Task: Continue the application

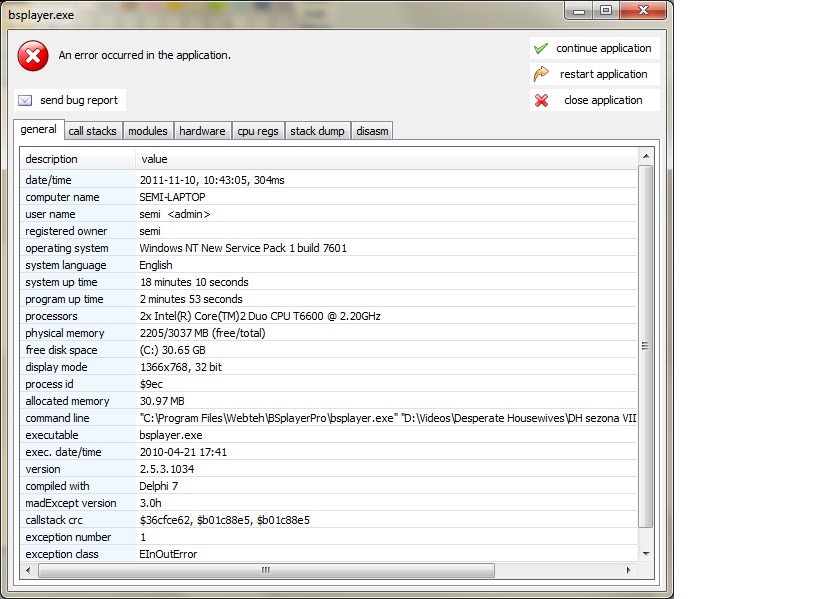Action: (x=594, y=48)
